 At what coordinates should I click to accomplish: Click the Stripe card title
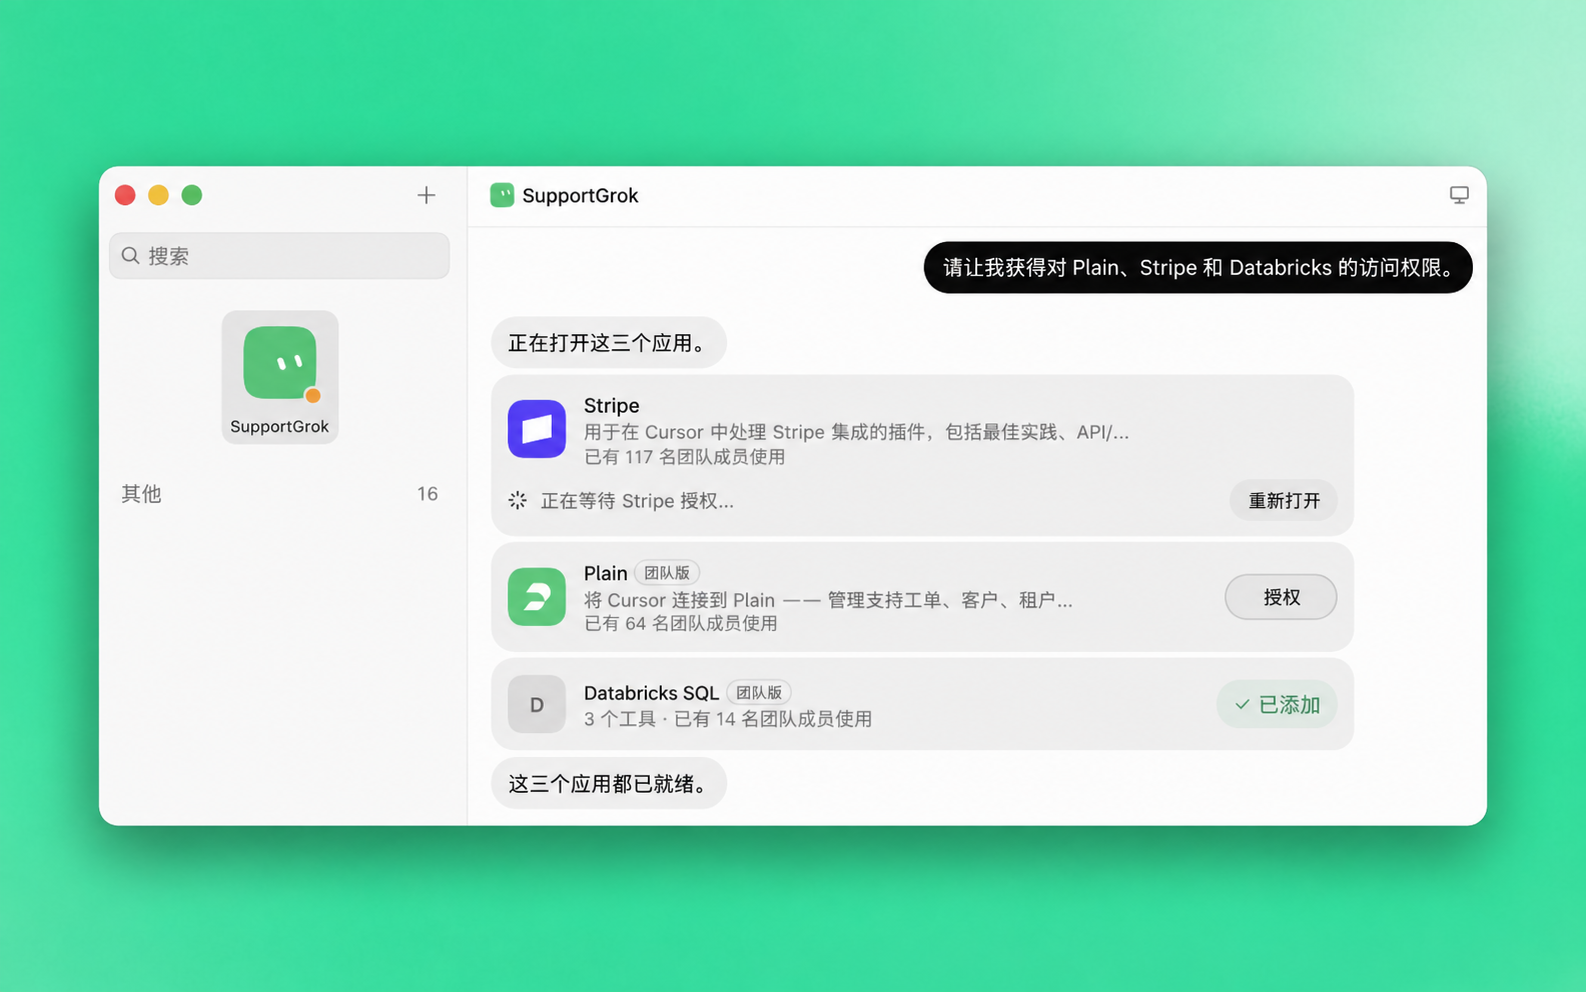coord(612,405)
